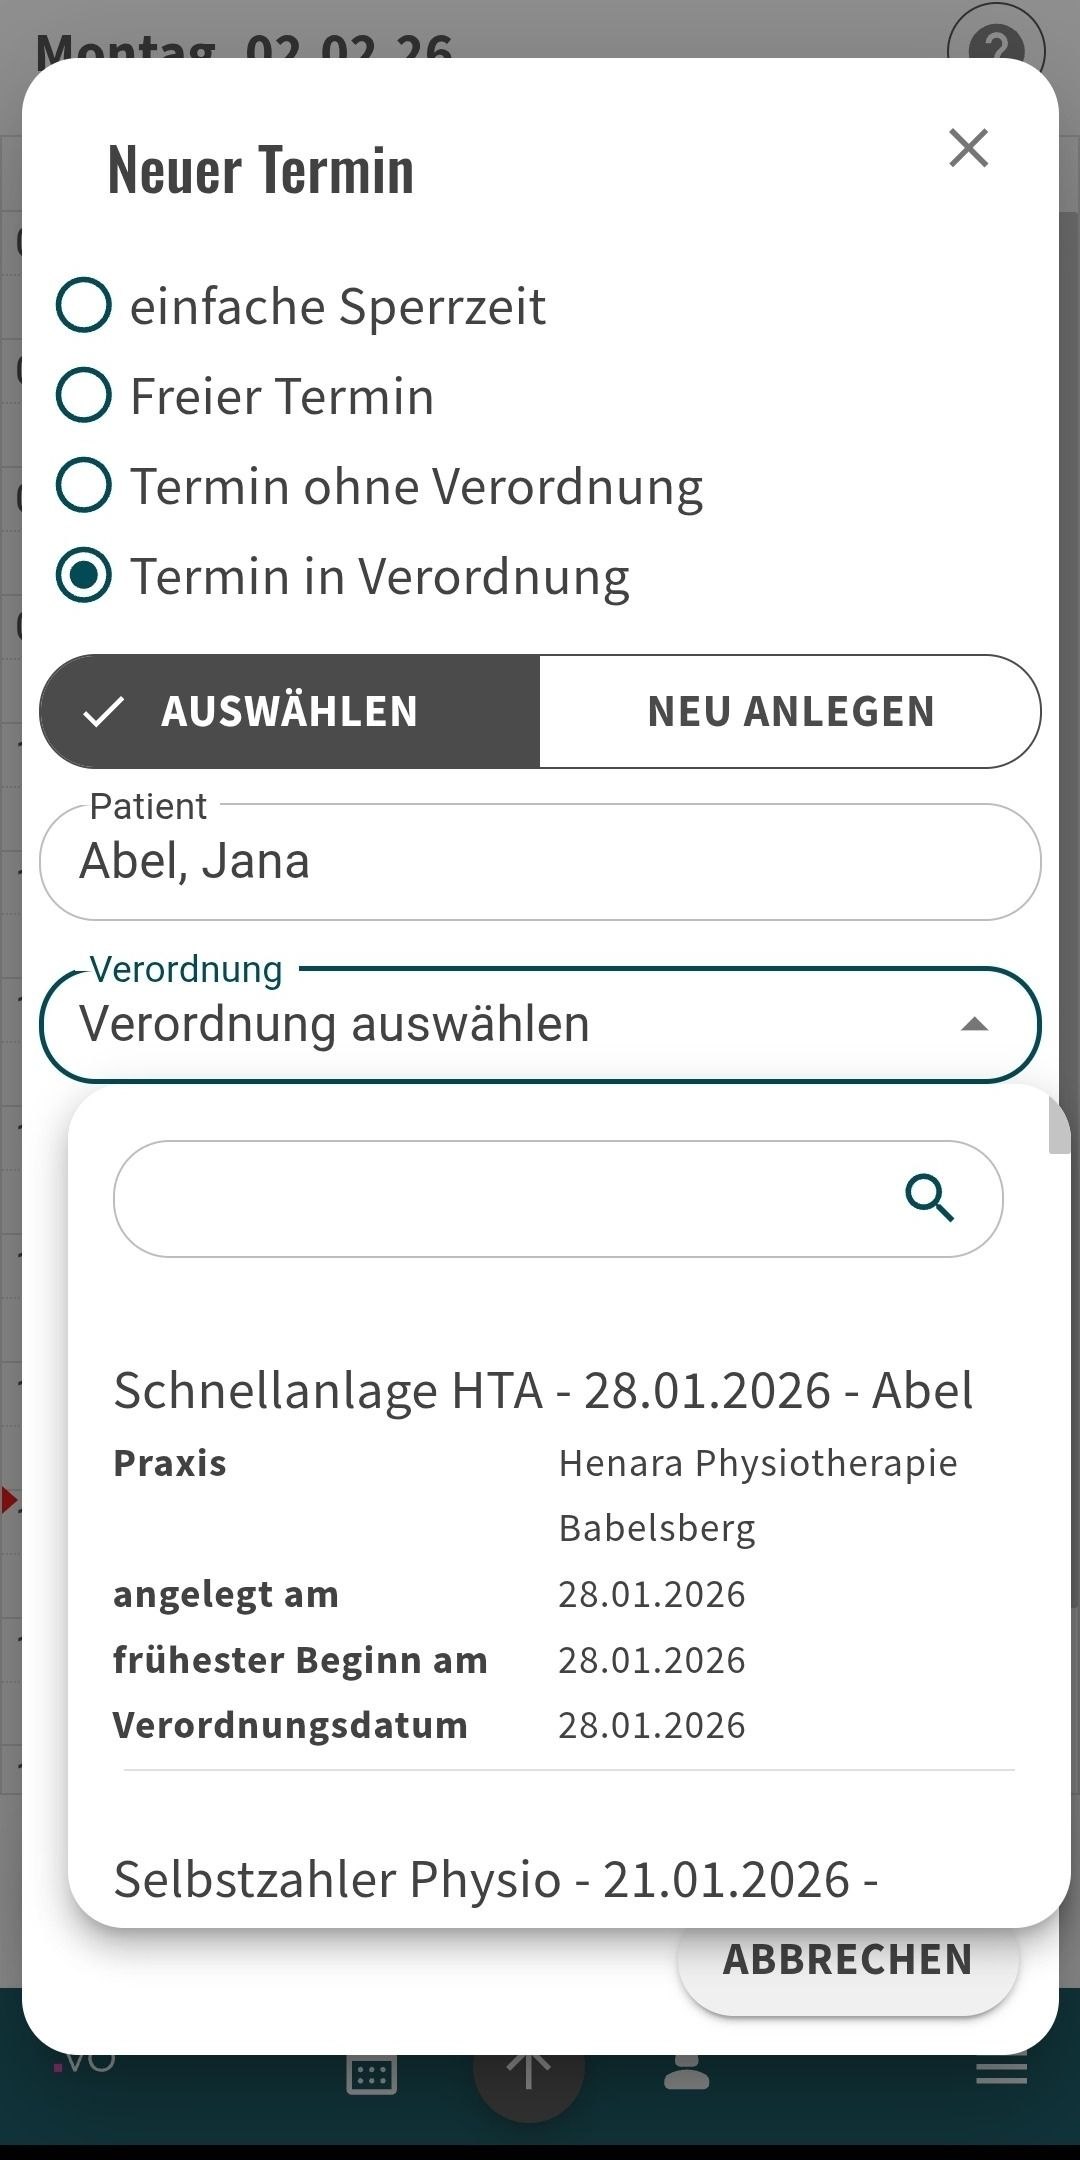This screenshot has height=2160, width=1080.
Task: Click the search magnifier icon
Action: (x=929, y=1198)
